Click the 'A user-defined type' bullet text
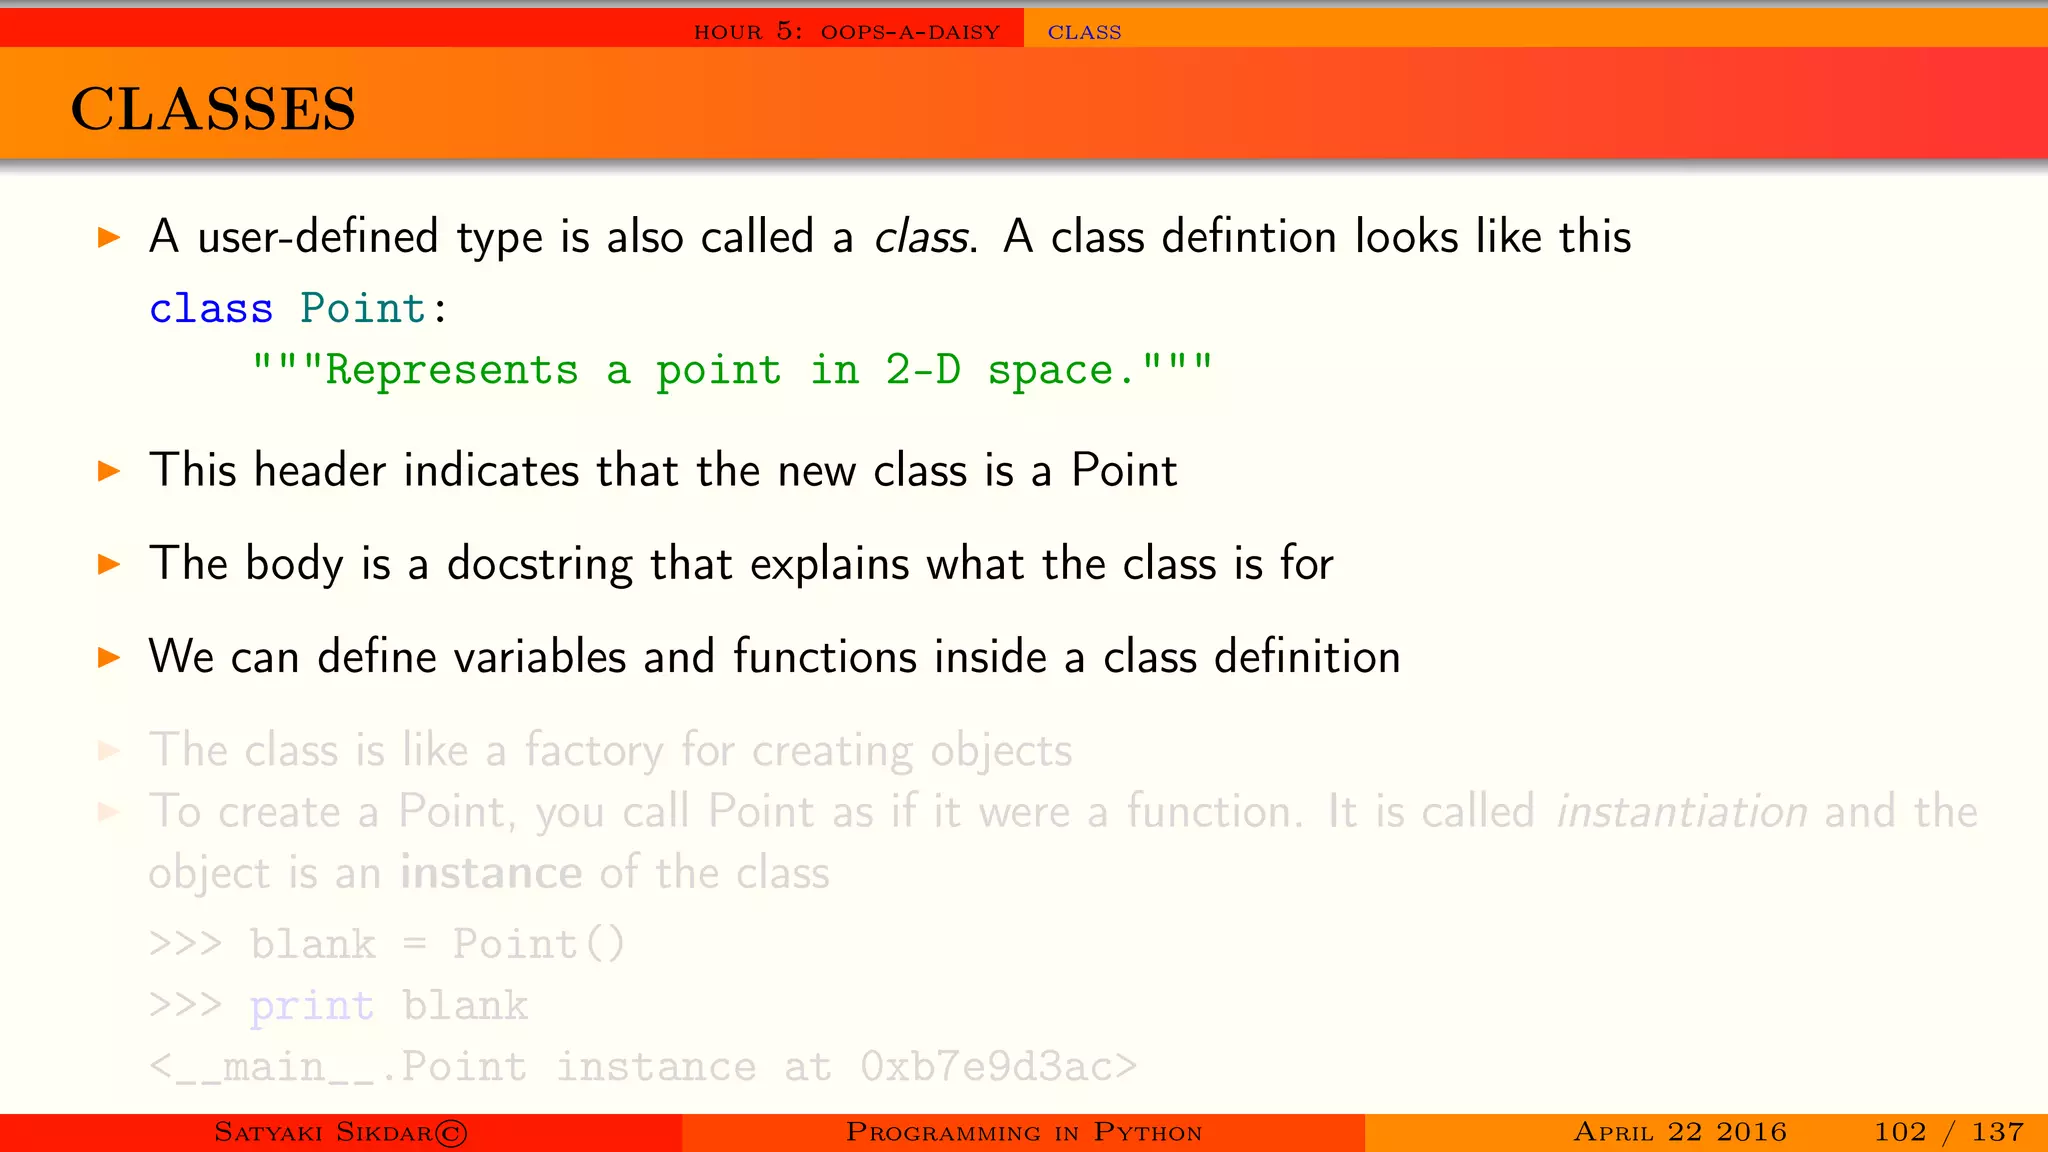 click(x=890, y=237)
